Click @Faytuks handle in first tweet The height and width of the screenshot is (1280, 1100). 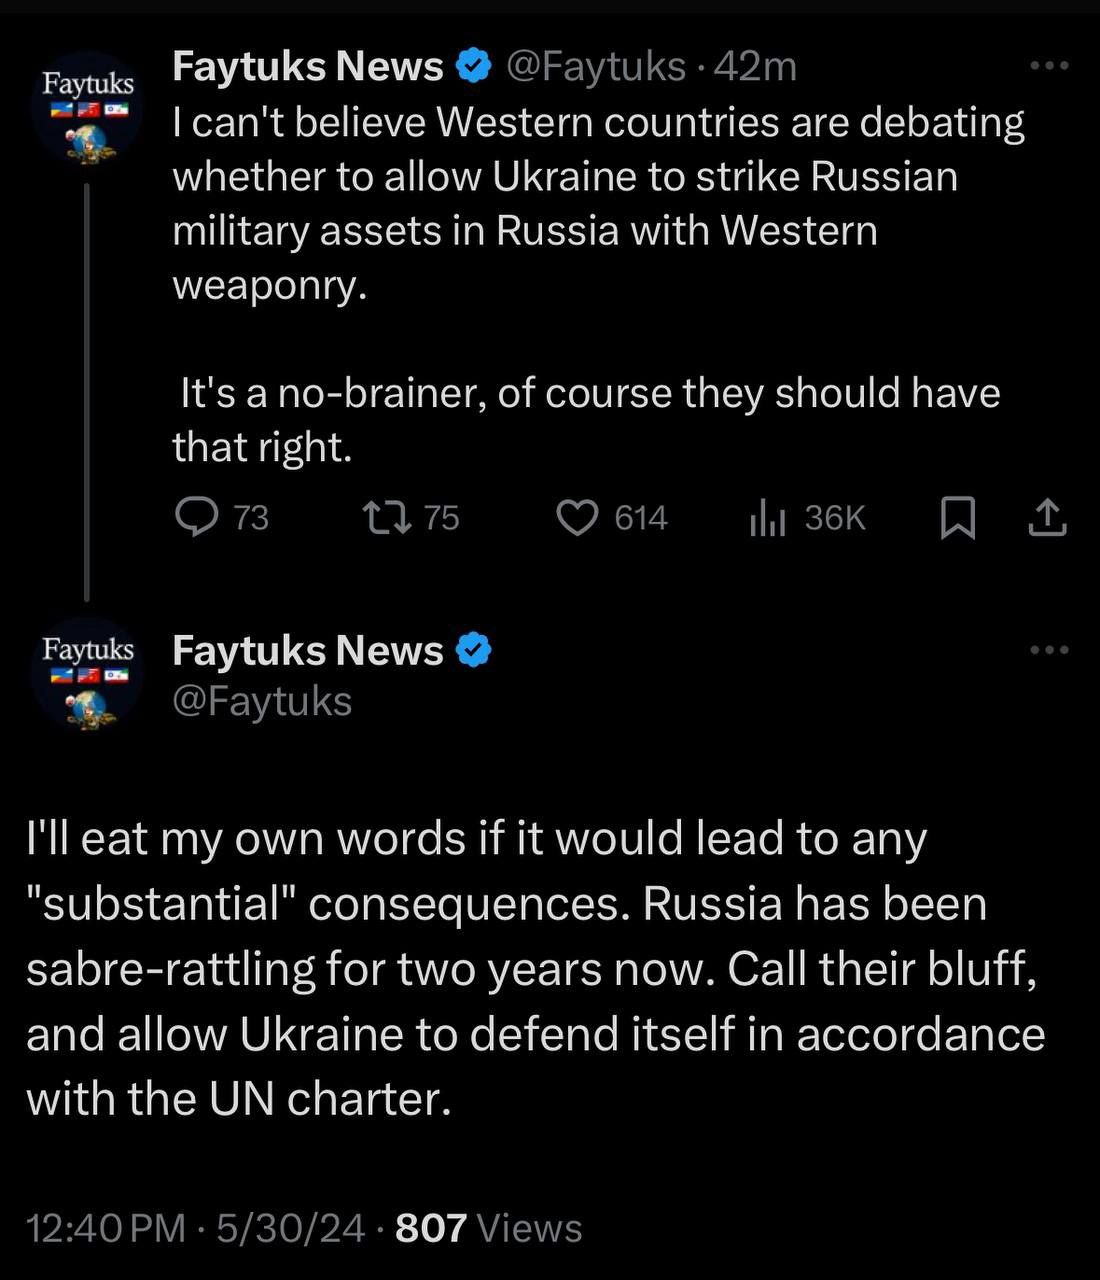[x=596, y=66]
